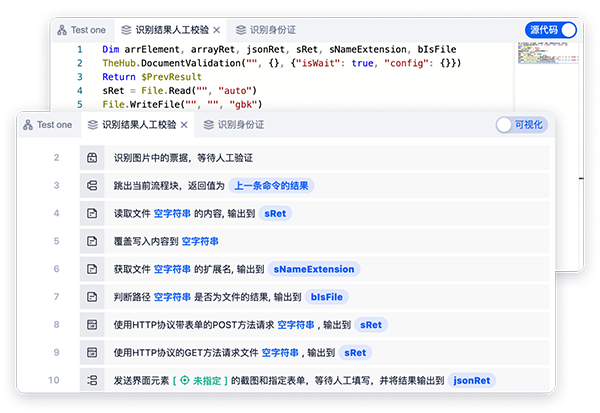Image resolution: width=600 pixels, height=413 pixels.
Task: Click the row 8 HTTP POST command icon
Action: pyautogui.click(x=92, y=325)
